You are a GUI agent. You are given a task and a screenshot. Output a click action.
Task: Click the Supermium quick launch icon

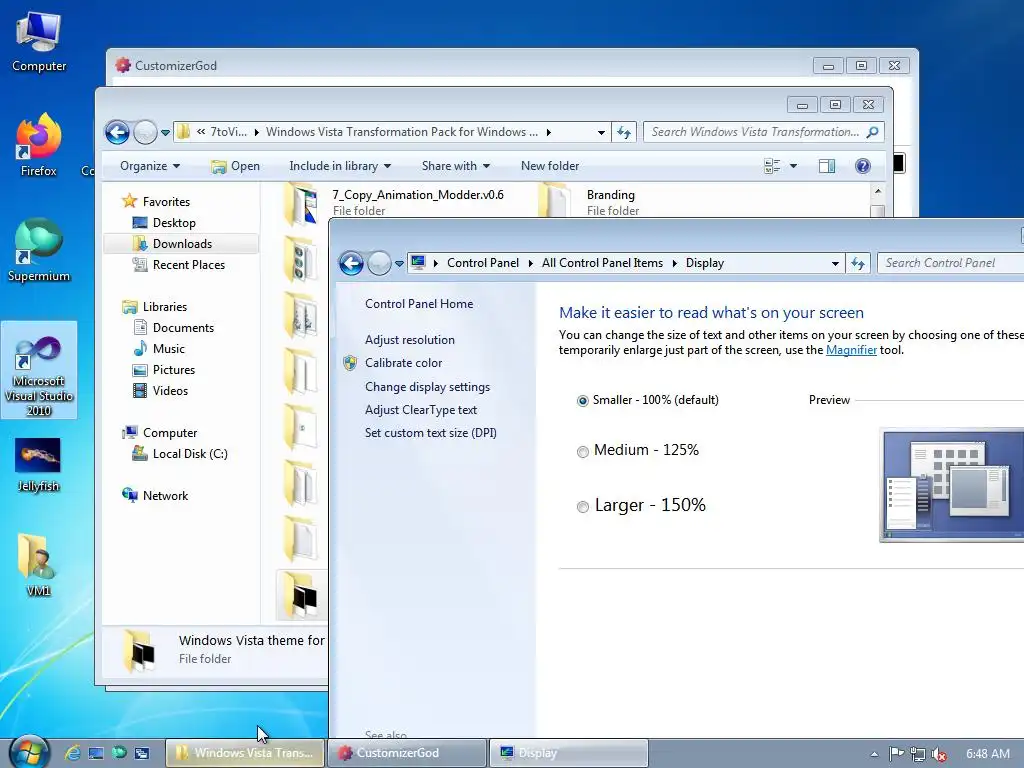(119, 753)
